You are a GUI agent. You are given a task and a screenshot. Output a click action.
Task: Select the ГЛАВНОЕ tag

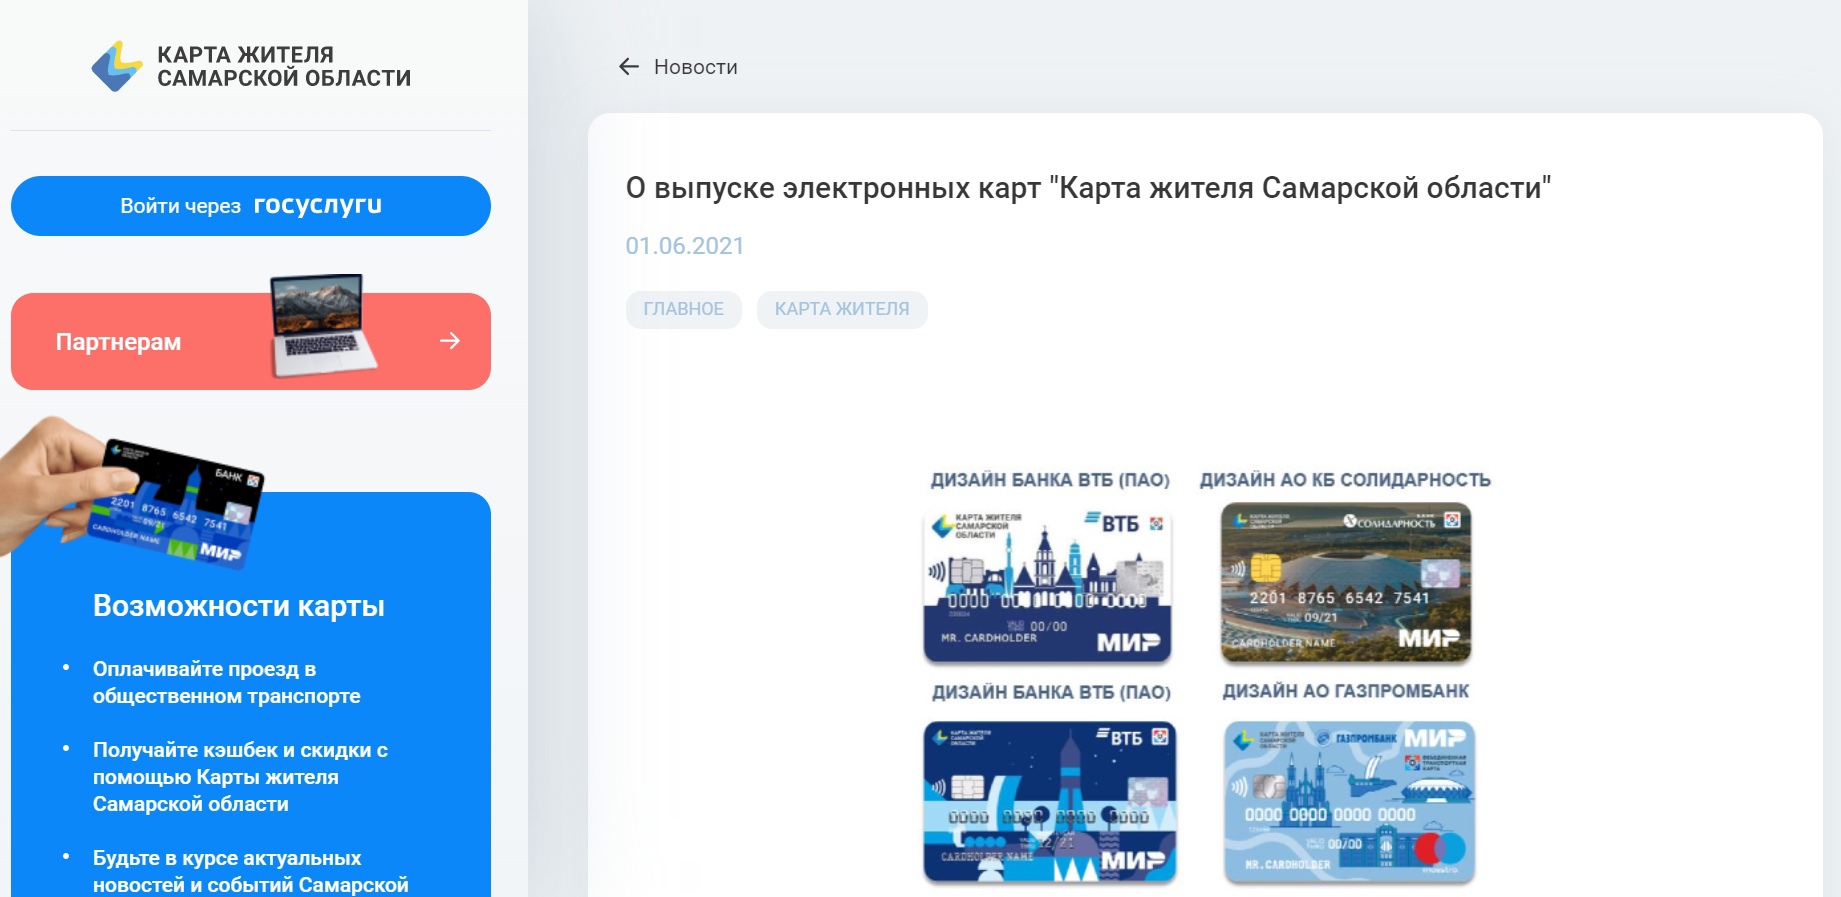(x=683, y=309)
